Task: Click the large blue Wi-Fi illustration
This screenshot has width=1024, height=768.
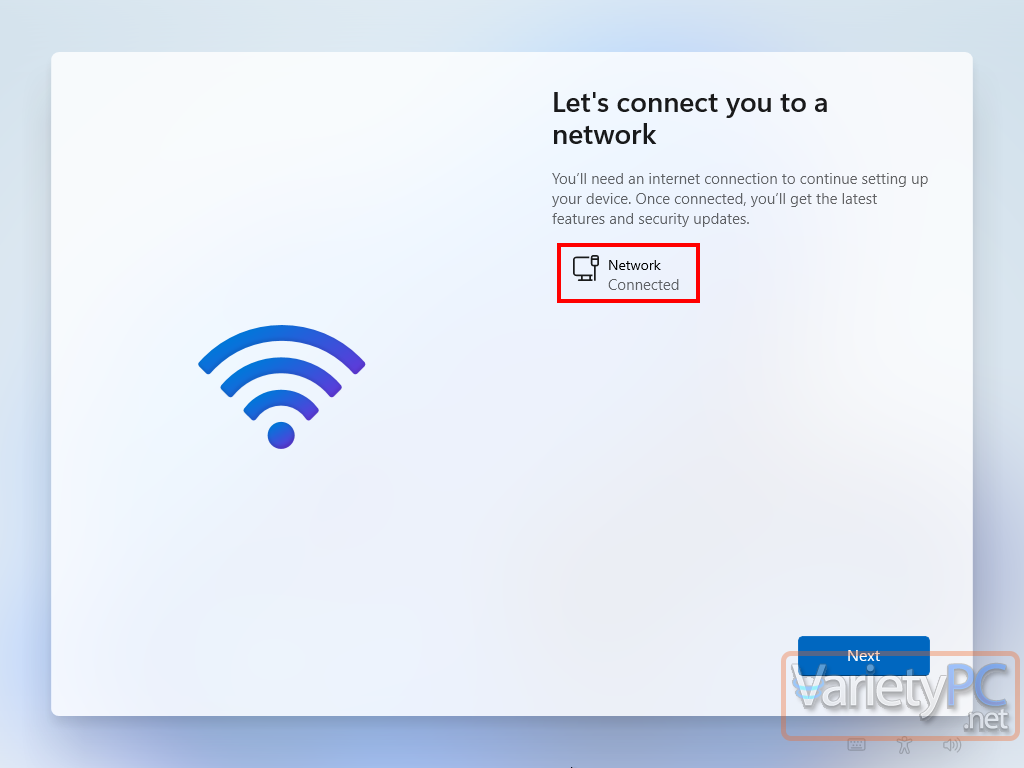Action: (x=281, y=387)
